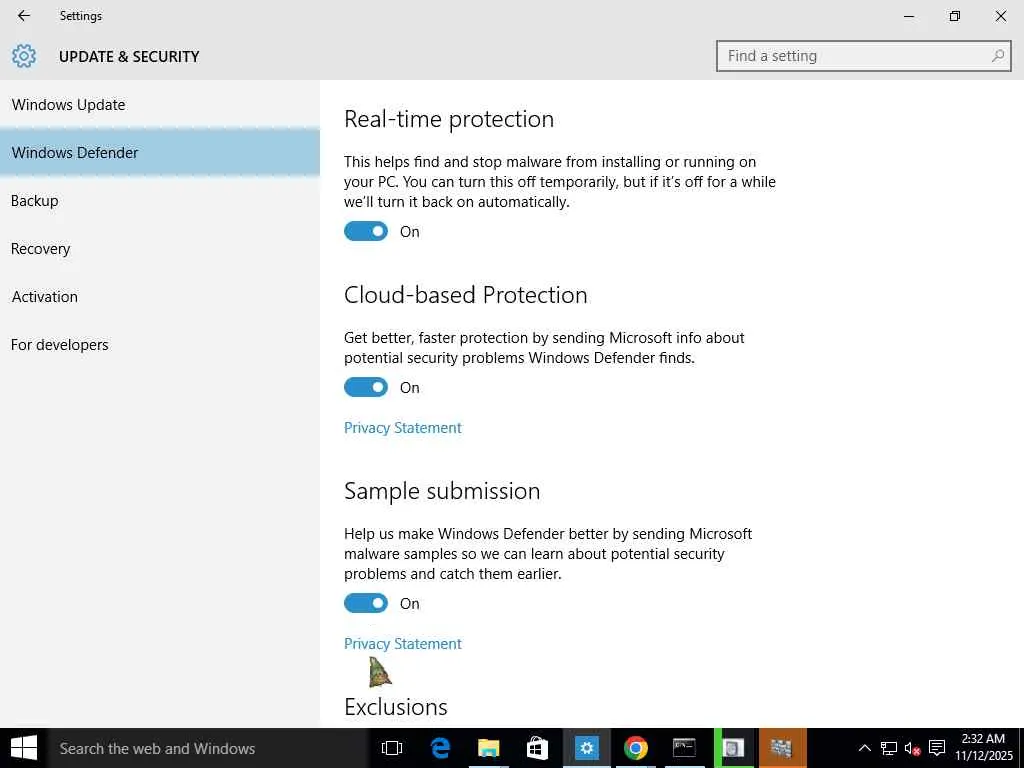Image resolution: width=1024 pixels, height=768 pixels.
Task: Minimize the Settings window
Action: click(x=908, y=16)
